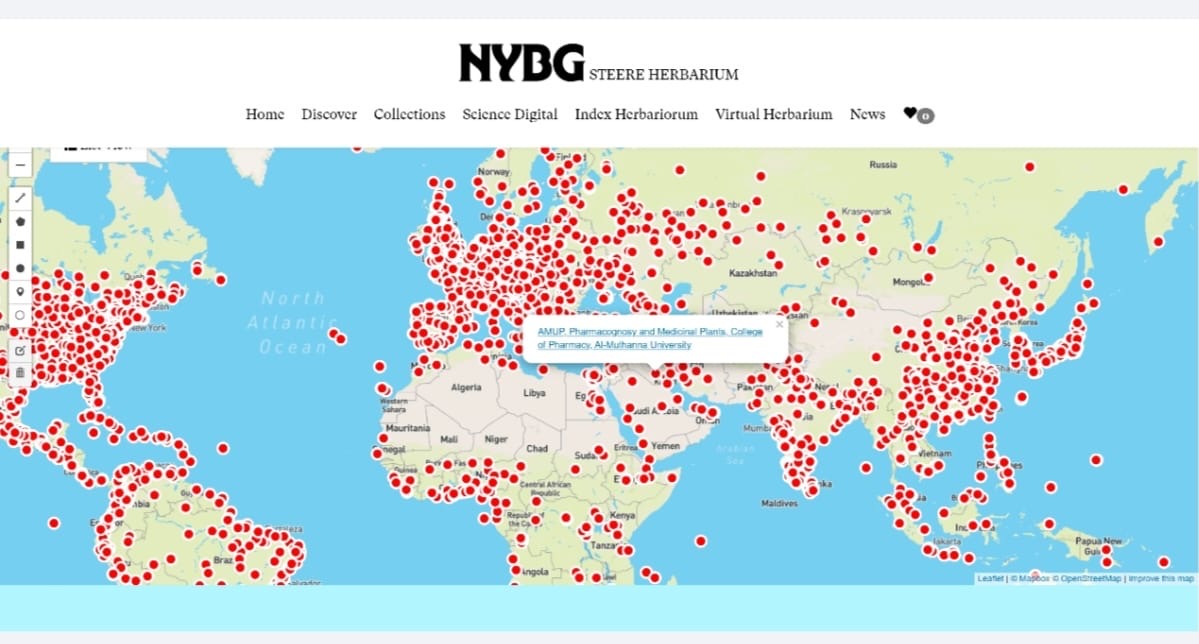The image size is (1199, 644).
Task: Click the edit layers icon
Action: 20,350
